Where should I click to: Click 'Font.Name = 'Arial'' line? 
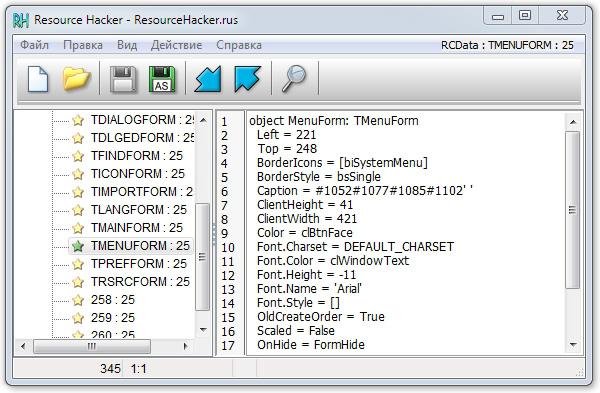coord(309,289)
